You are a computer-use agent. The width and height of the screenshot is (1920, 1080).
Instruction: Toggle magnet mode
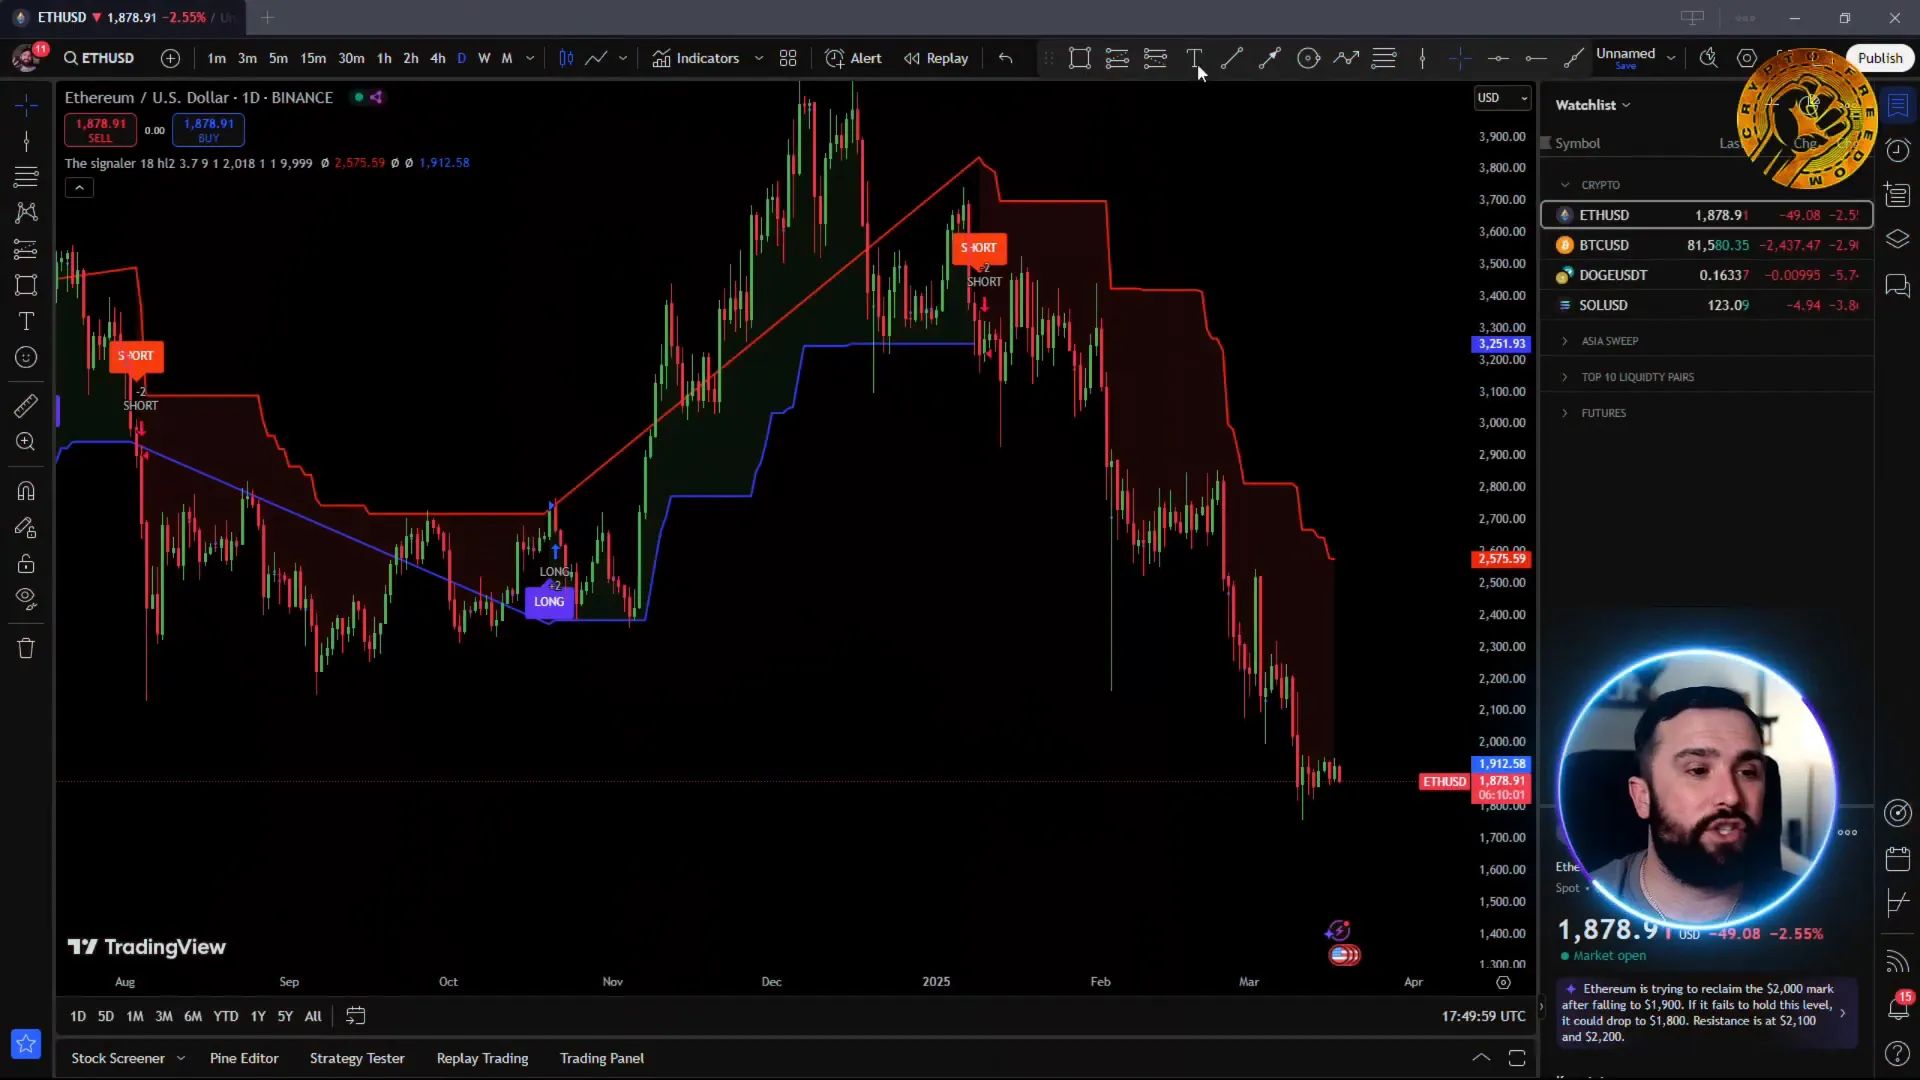[x=26, y=491]
